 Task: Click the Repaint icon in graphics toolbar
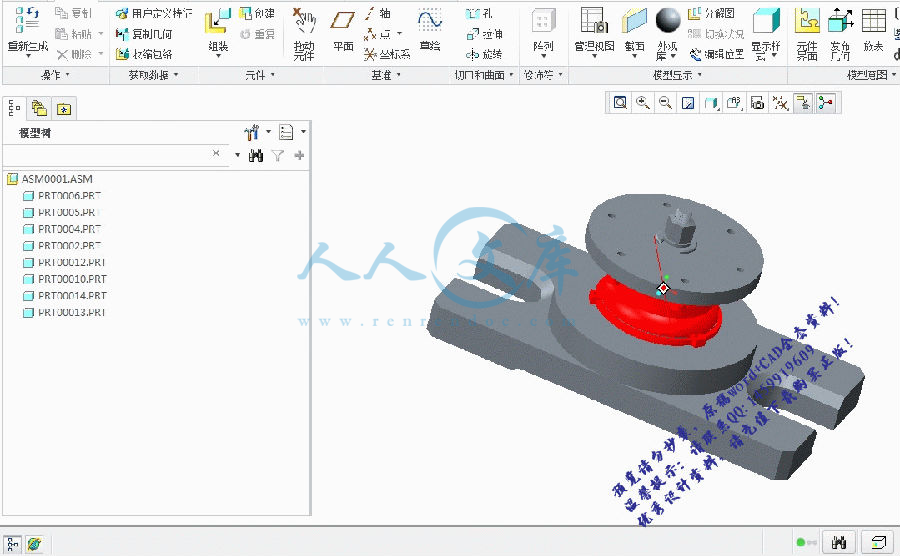(x=688, y=103)
